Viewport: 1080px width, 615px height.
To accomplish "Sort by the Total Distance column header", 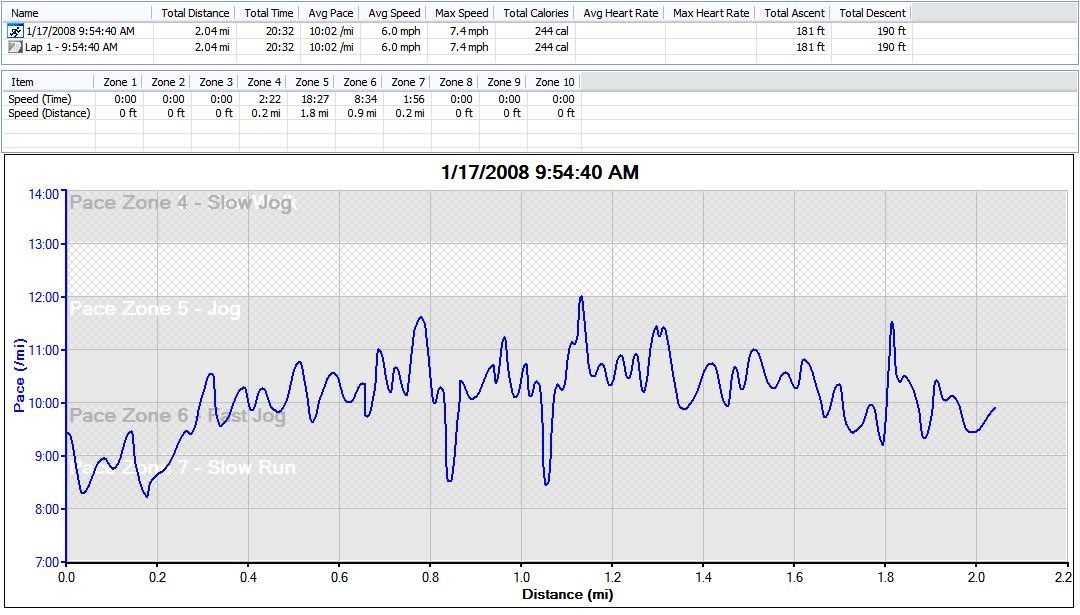I will [x=194, y=13].
